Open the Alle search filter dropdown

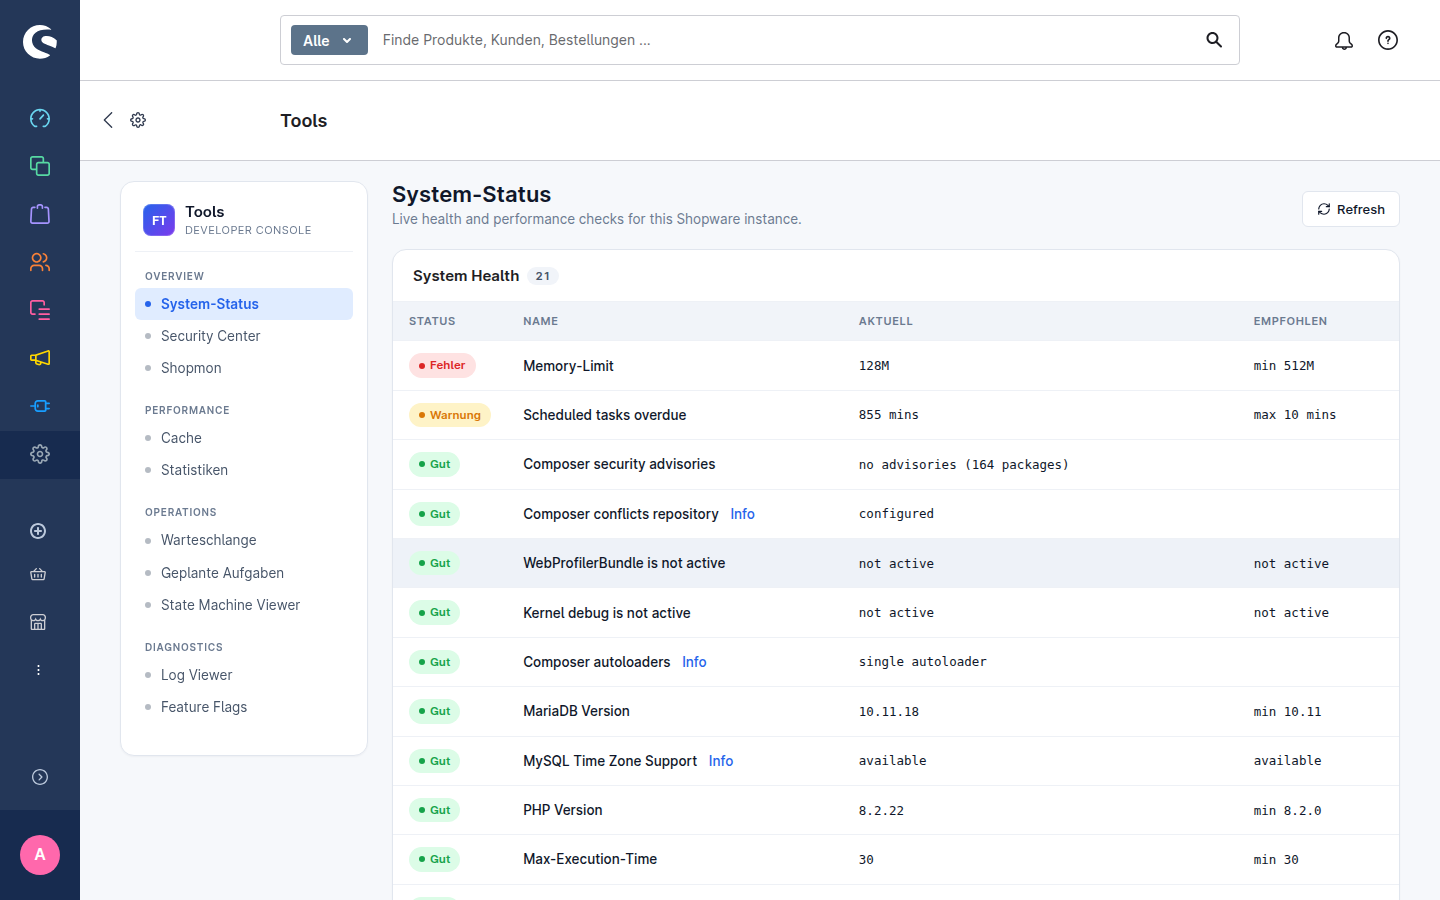tap(329, 40)
